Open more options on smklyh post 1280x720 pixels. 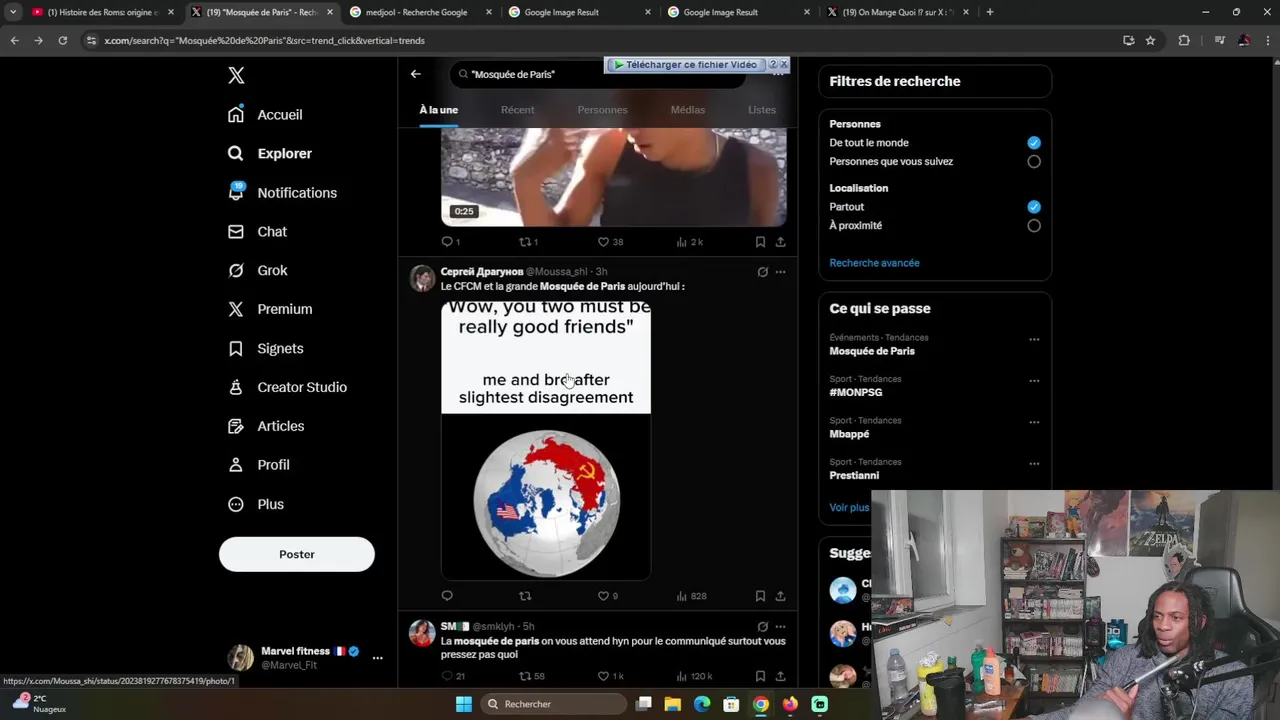781,627
